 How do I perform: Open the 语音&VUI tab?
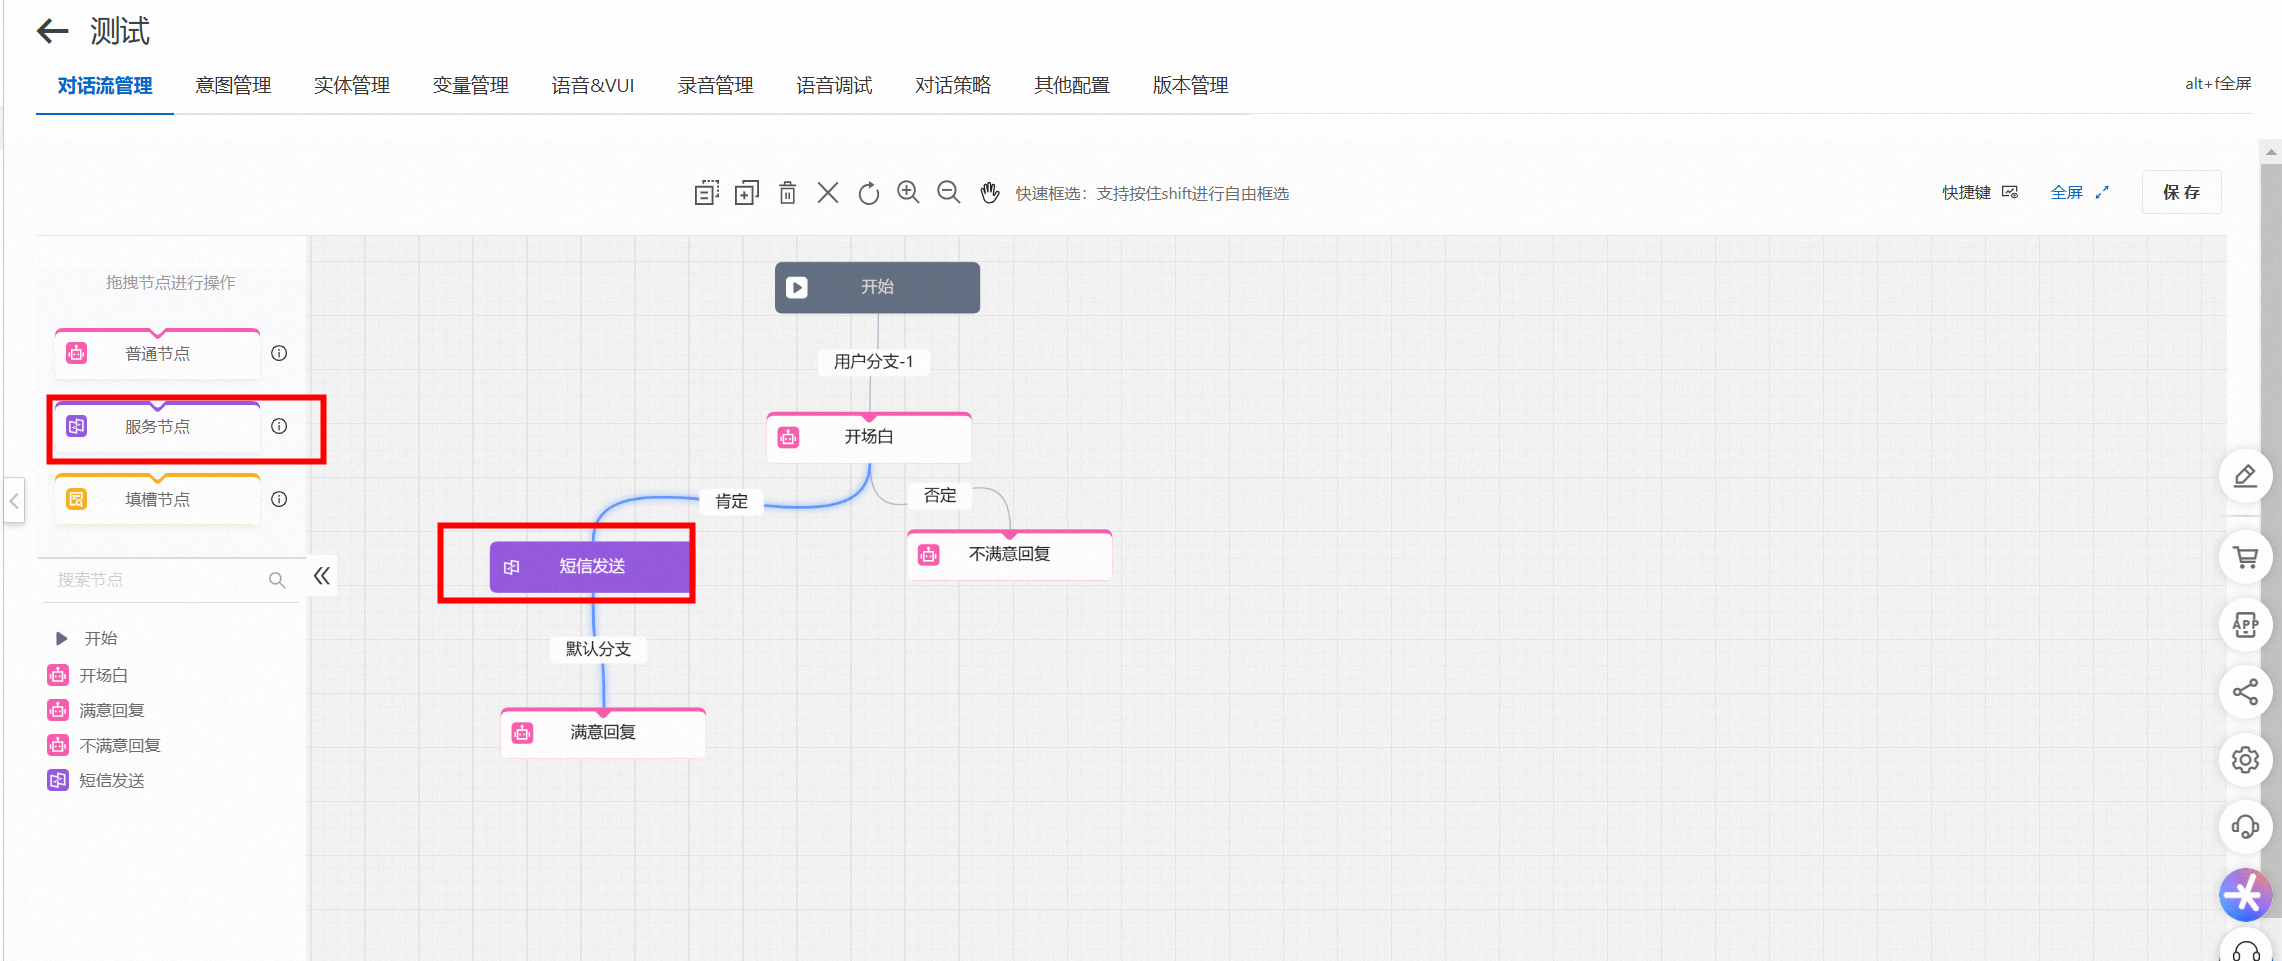[593, 86]
